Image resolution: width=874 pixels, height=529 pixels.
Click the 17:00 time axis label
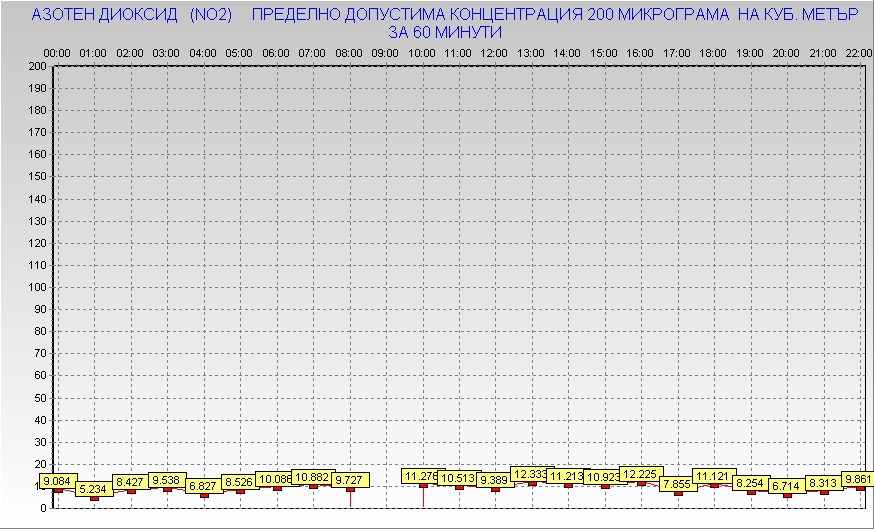coord(677,52)
